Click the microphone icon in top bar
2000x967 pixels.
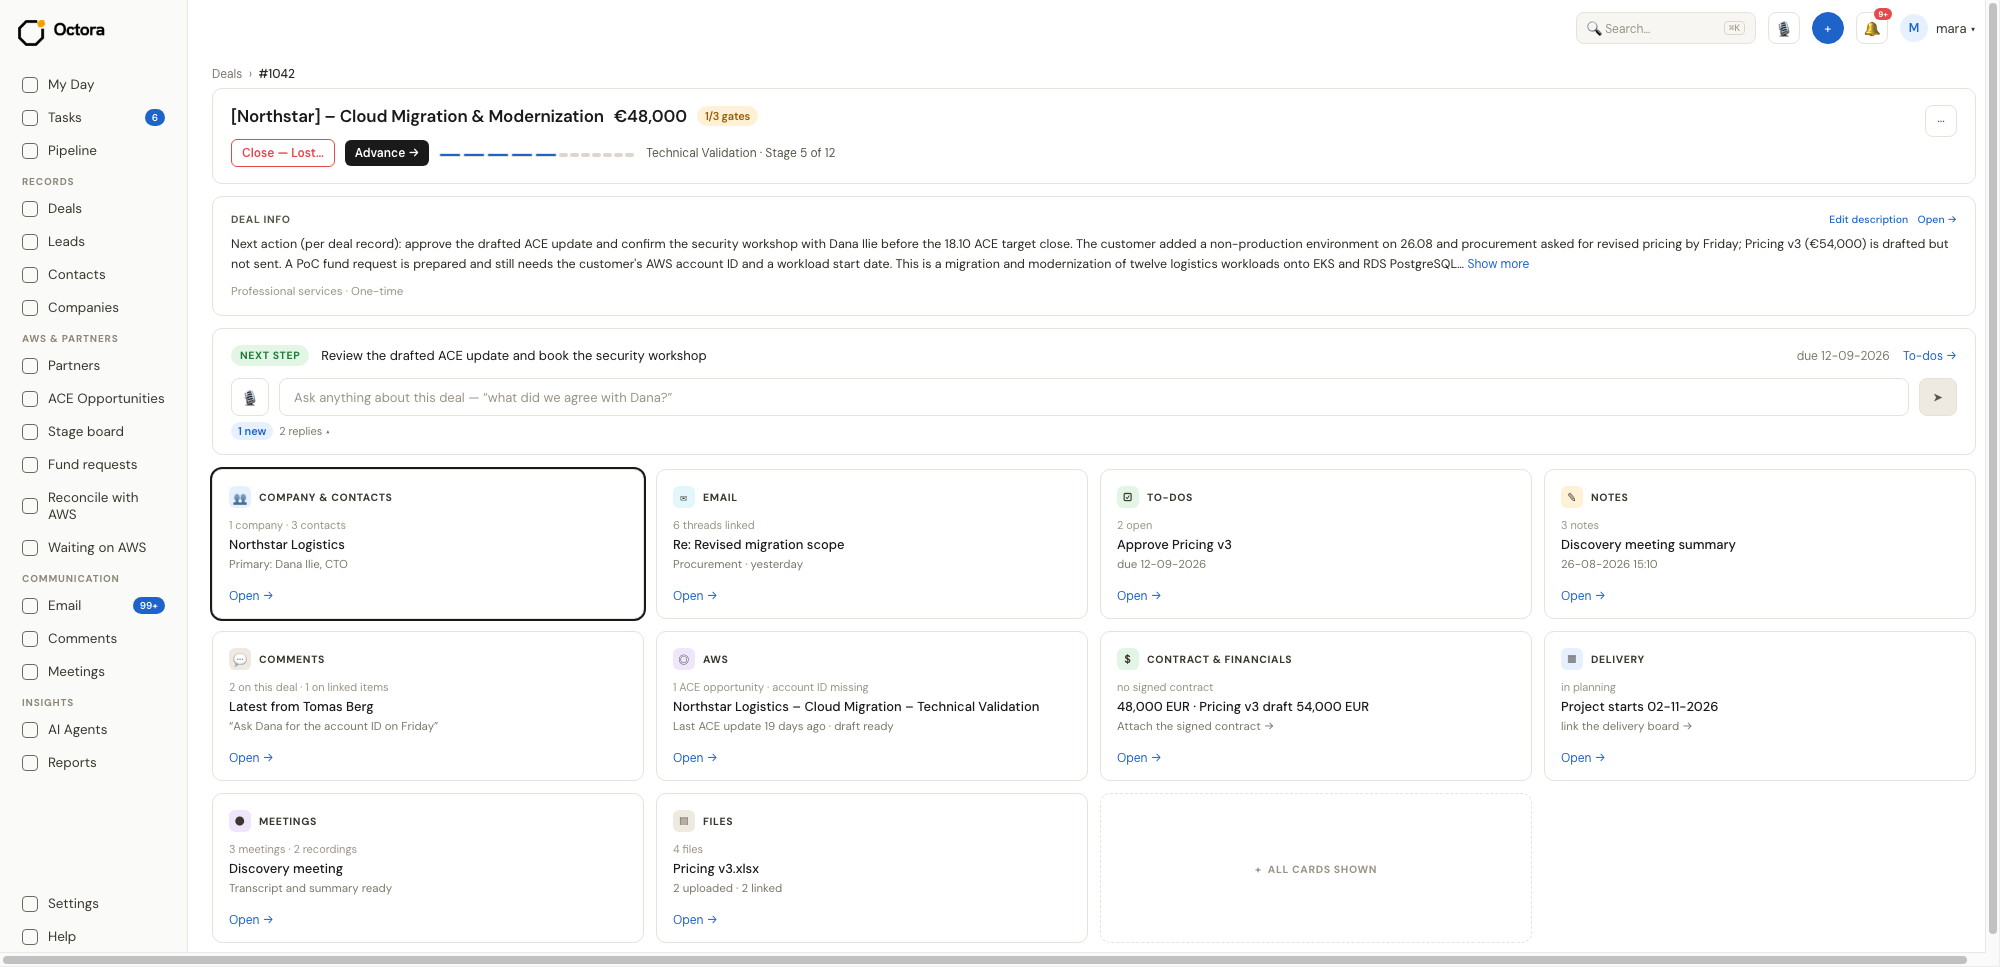[1784, 29]
